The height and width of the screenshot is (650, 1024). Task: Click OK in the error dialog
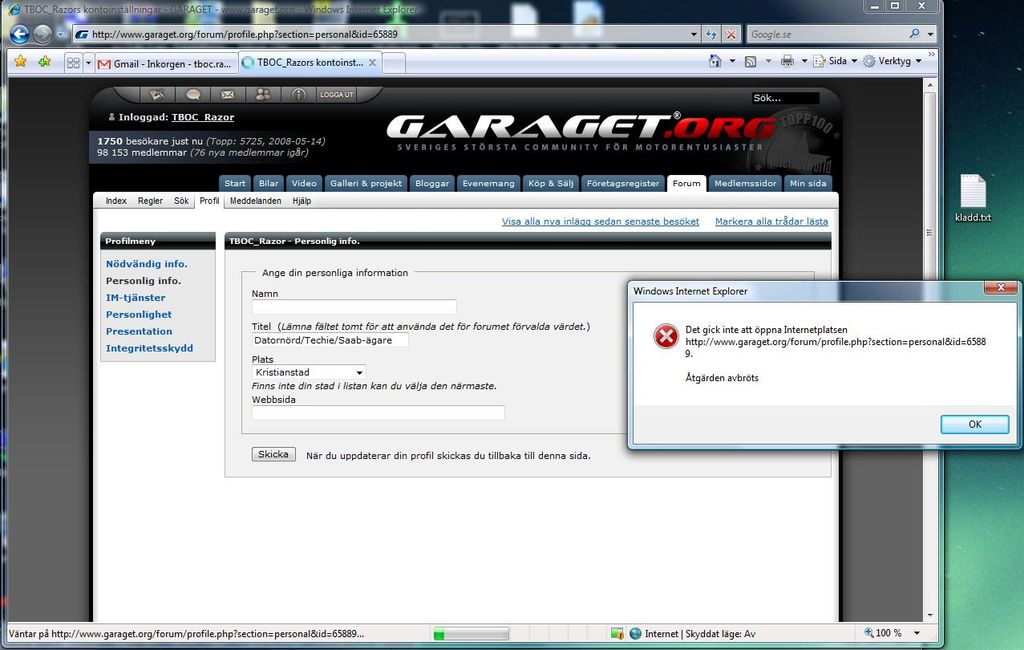(974, 425)
